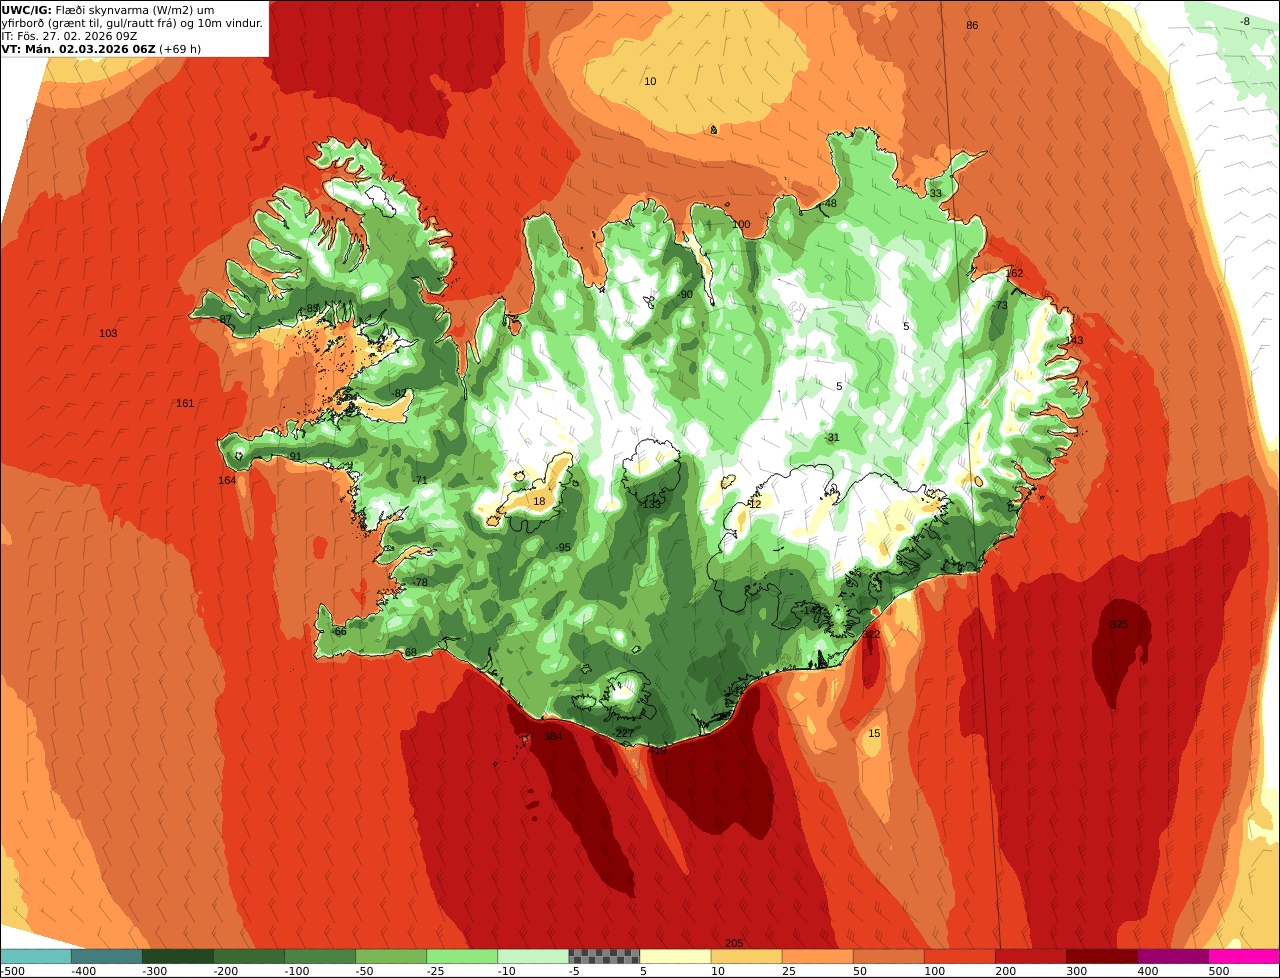This screenshot has height=978, width=1280.
Task: Click the map value '88' in the Westfjords
Action: coord(313,308)
